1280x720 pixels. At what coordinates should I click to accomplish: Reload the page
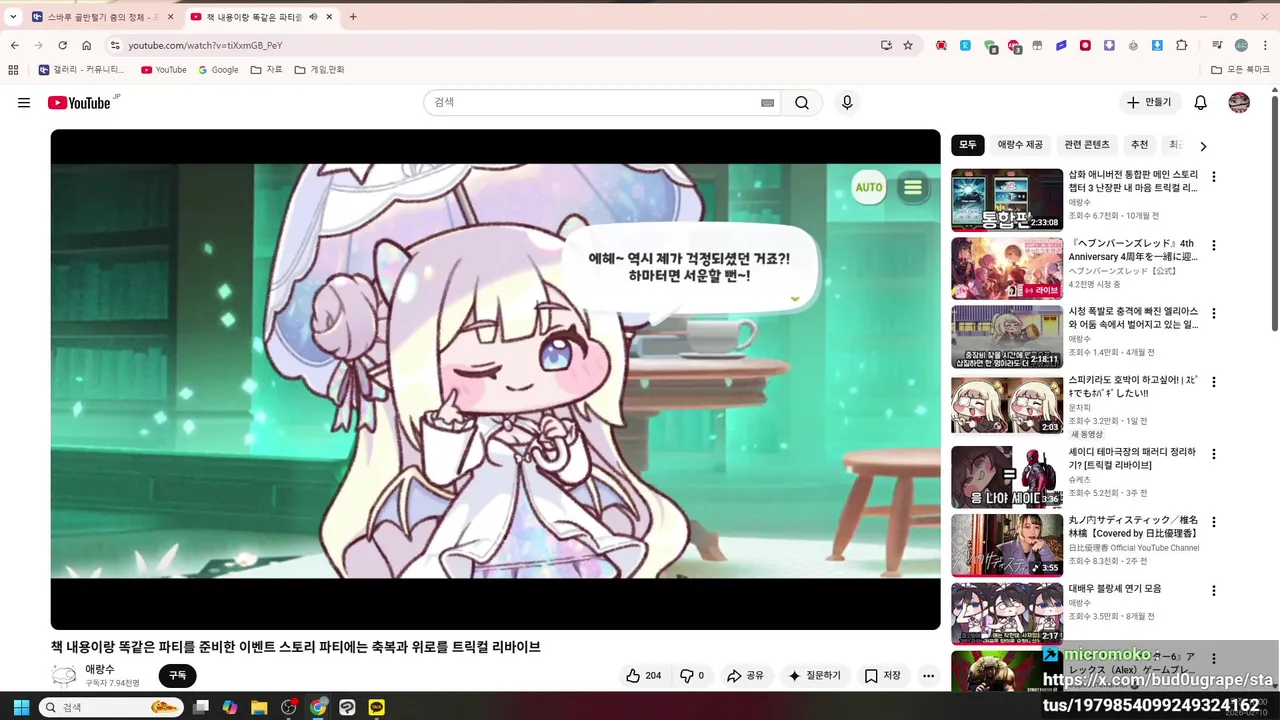point(62,45)
